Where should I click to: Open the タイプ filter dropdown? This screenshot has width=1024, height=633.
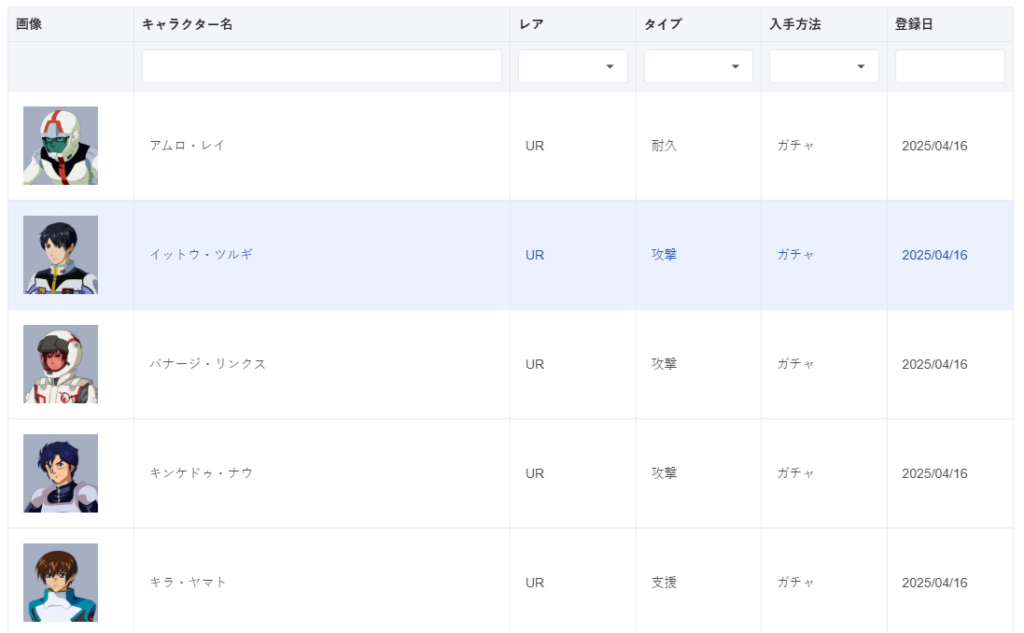pyautogui.click(x=698, y=66)
